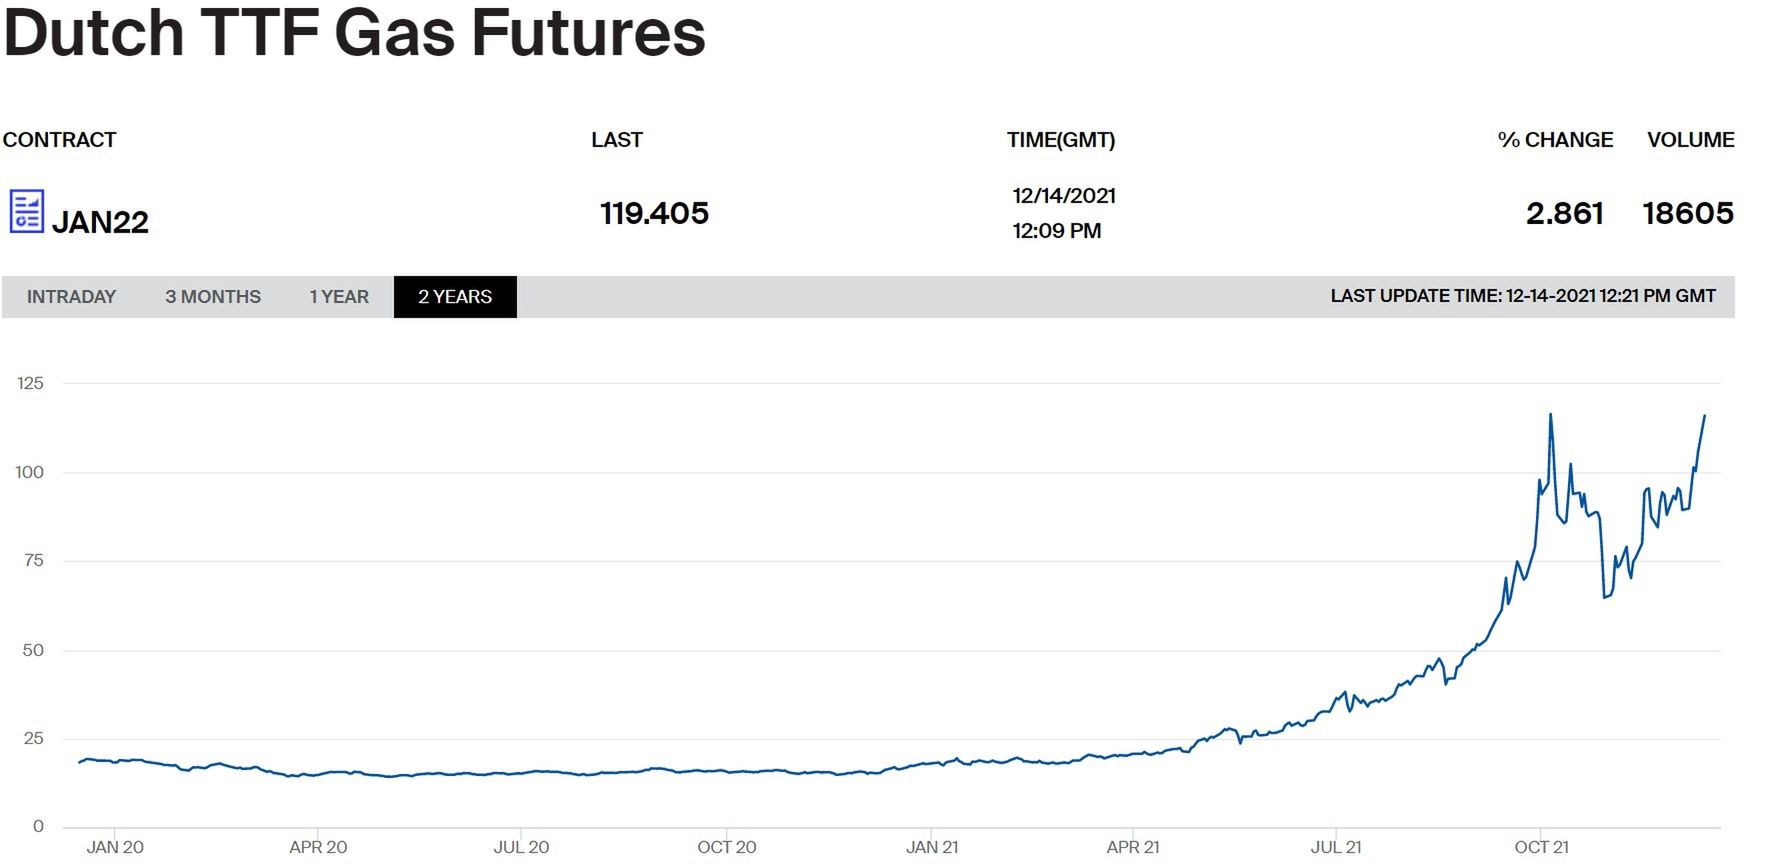Viewport: 1767px width, 867px height.
Task: Click the Dutch TTF Gas Futures title
Action: tap(354, 32)
